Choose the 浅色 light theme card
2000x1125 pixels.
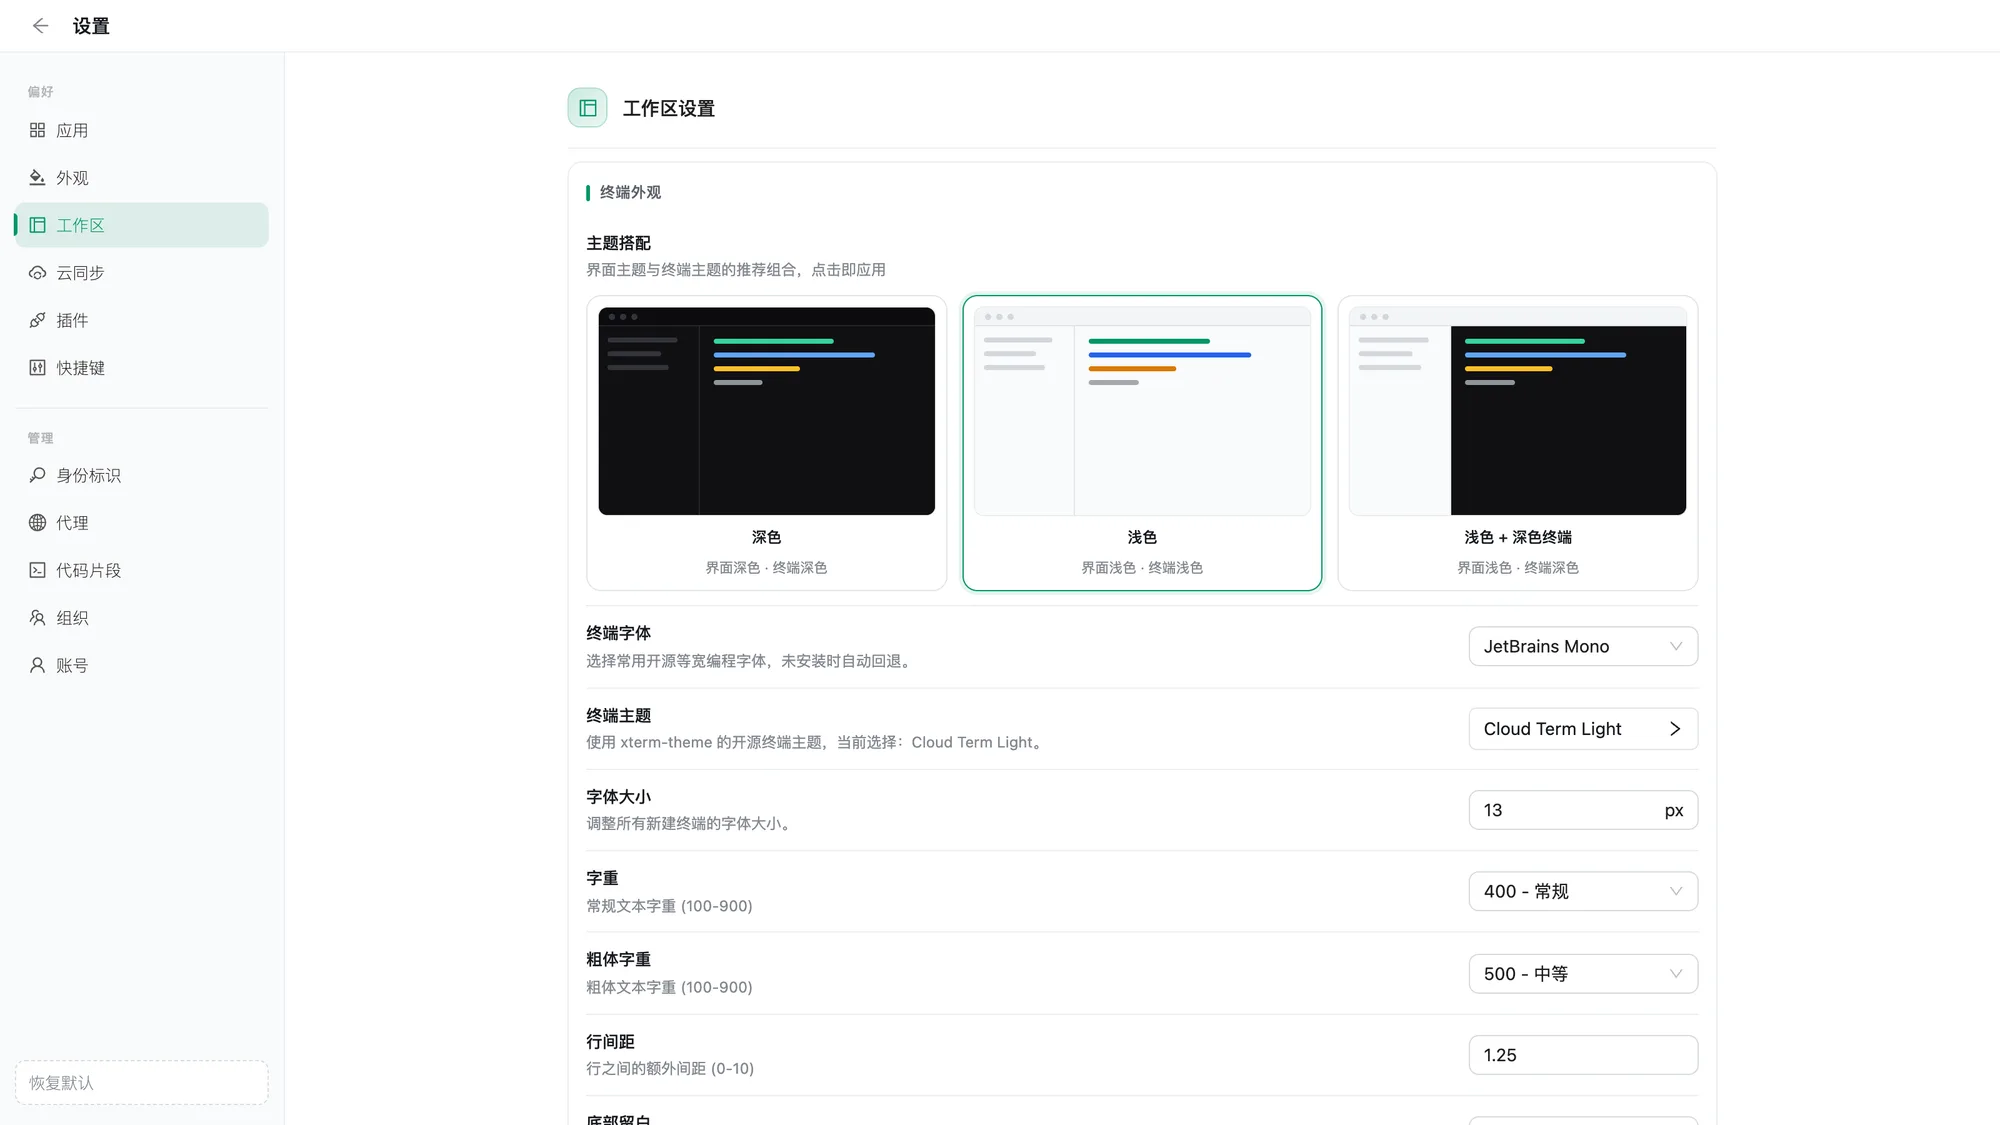pyautogui.click(x=1142, y=443)
